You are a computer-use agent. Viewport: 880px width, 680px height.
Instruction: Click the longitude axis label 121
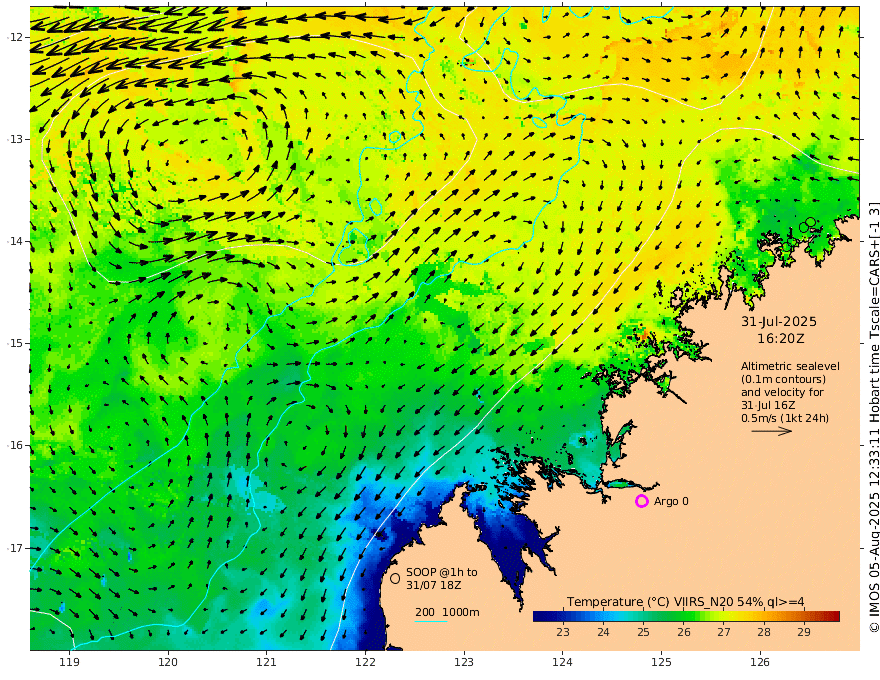267,662
